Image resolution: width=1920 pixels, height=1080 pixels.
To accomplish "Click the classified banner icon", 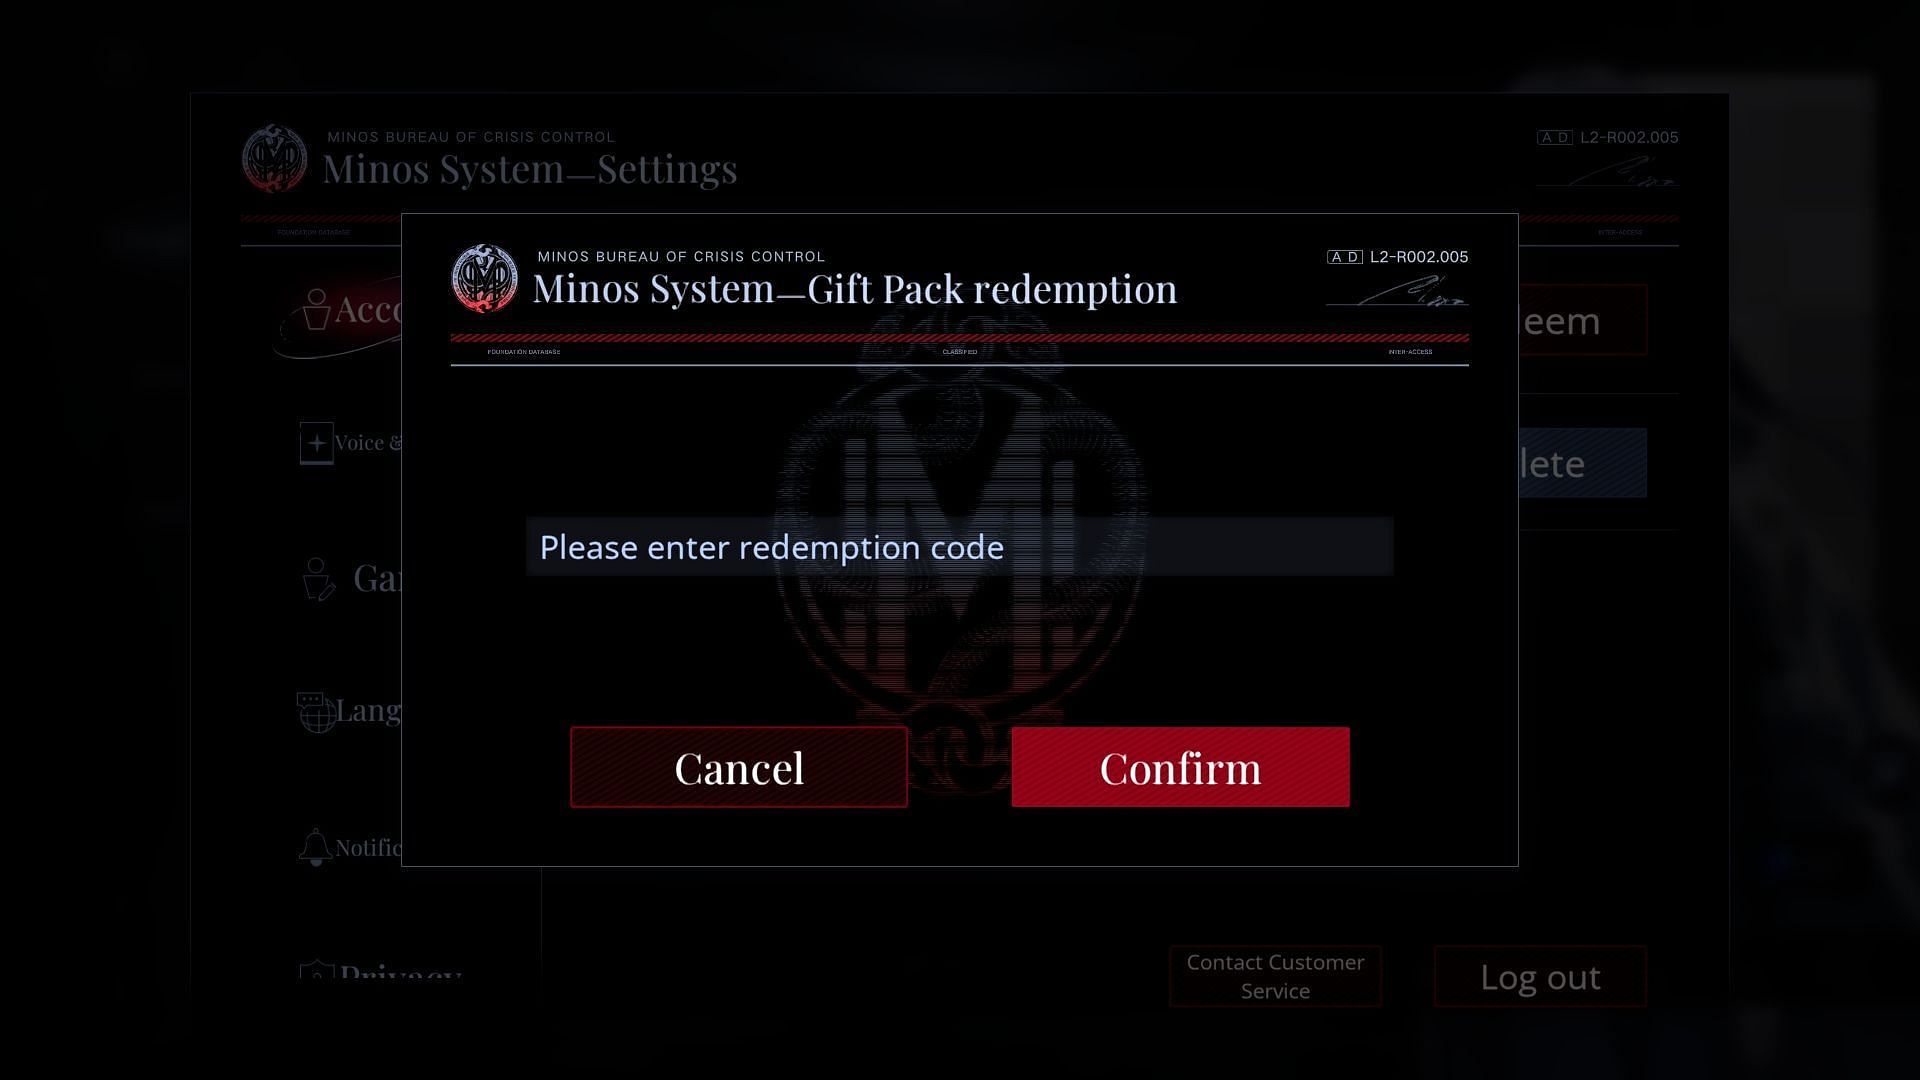I will pos(960,351).
